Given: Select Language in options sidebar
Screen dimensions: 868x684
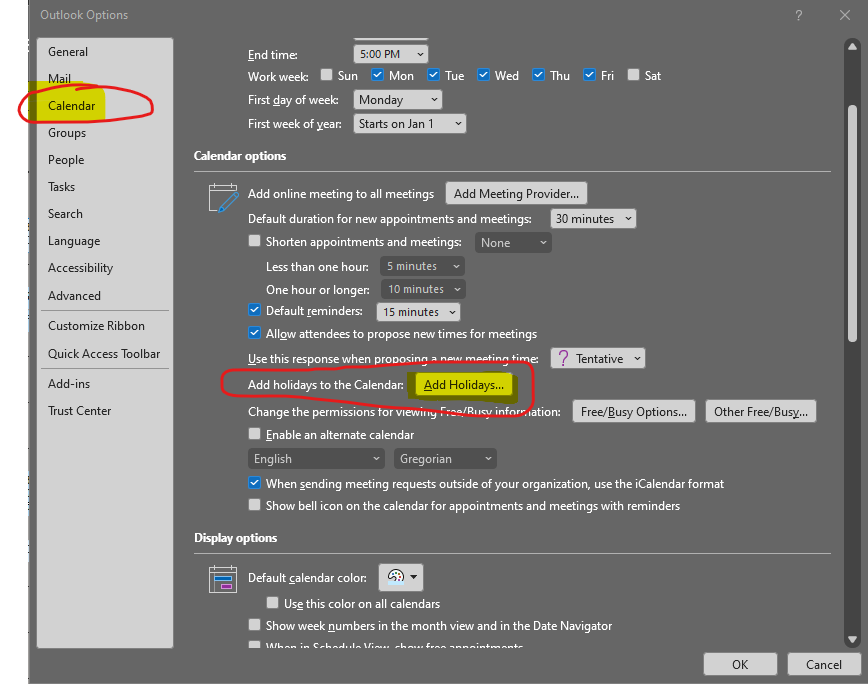Looking at the screenshot, I should [x=74, y=241].
